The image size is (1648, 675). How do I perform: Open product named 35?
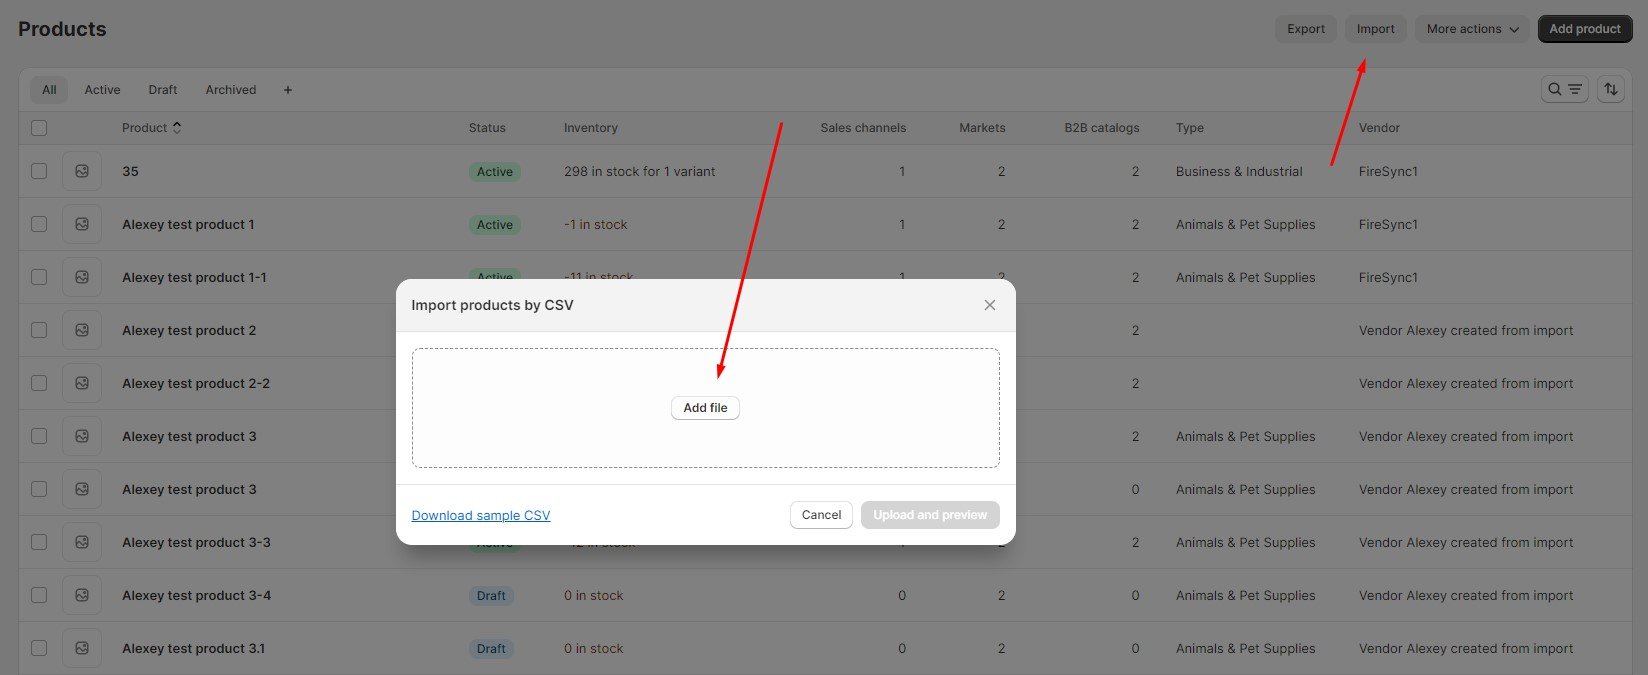coord(130,171)
